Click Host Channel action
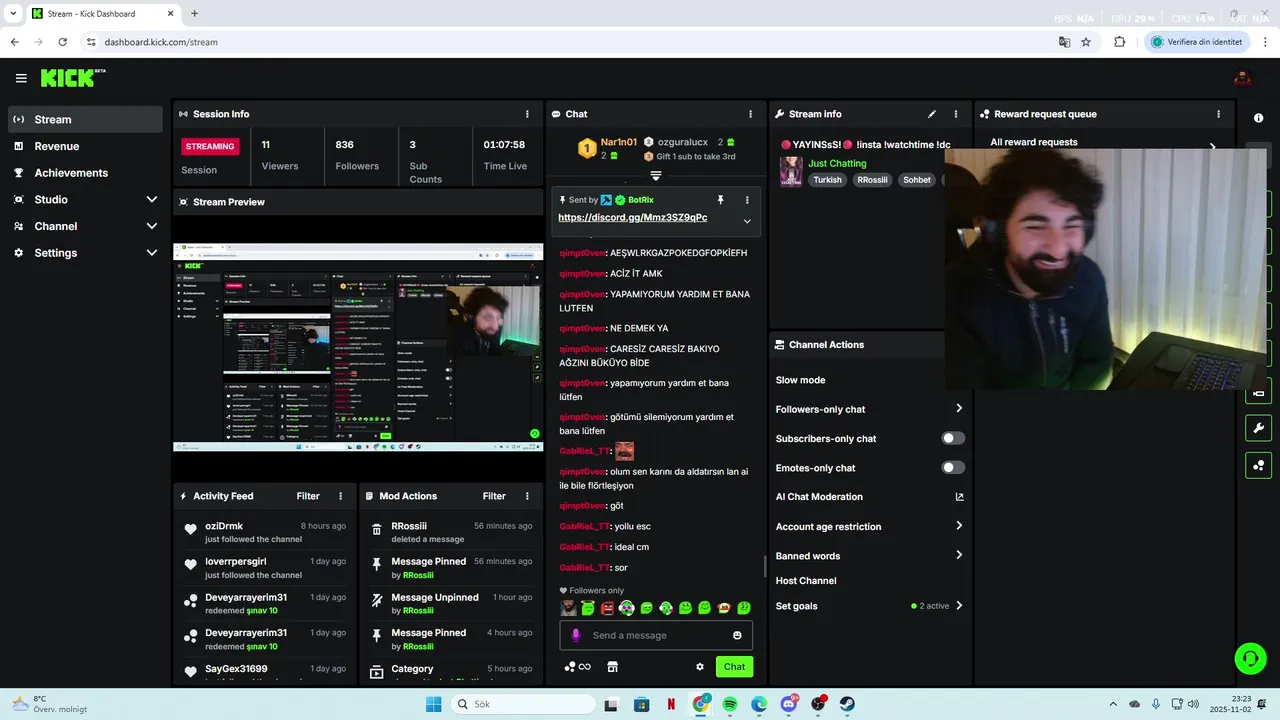This screenshot has width=1280, height=720. coord(806,581)
